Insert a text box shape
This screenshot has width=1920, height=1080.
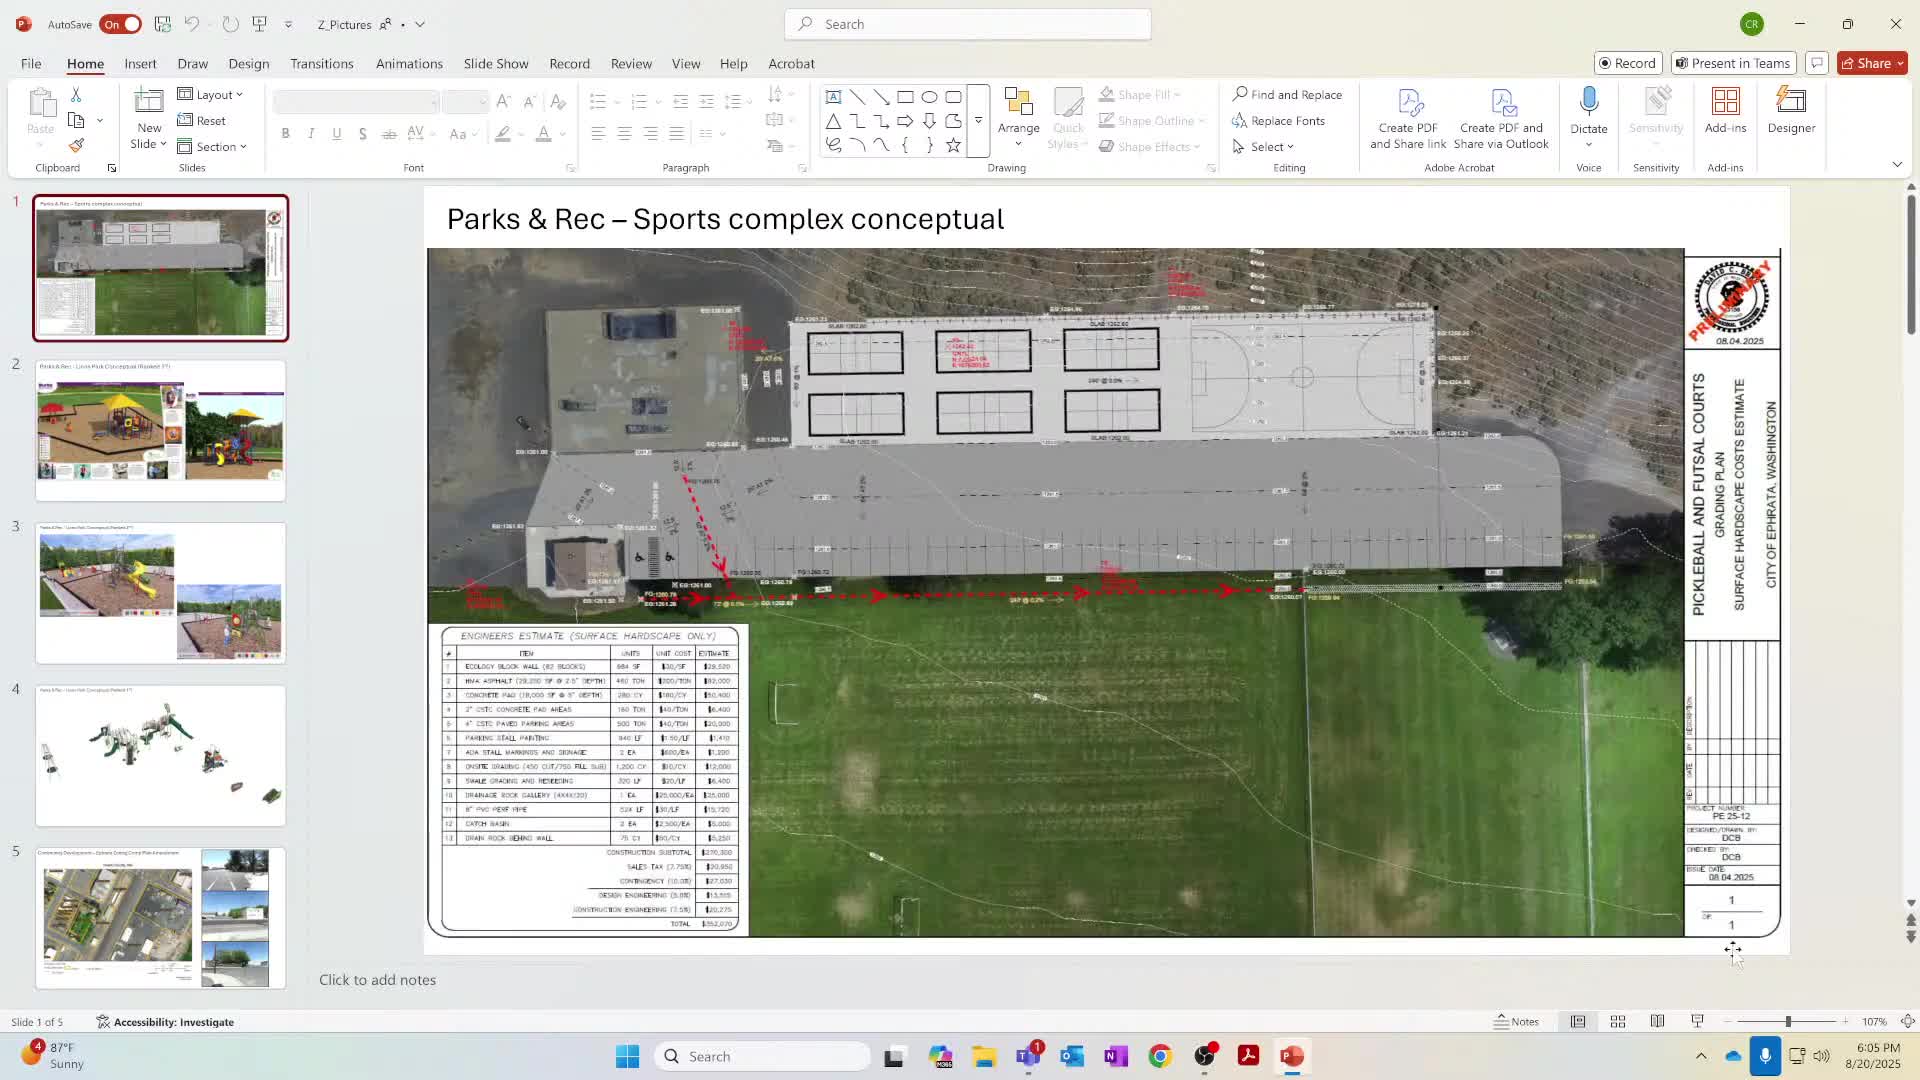833,97
